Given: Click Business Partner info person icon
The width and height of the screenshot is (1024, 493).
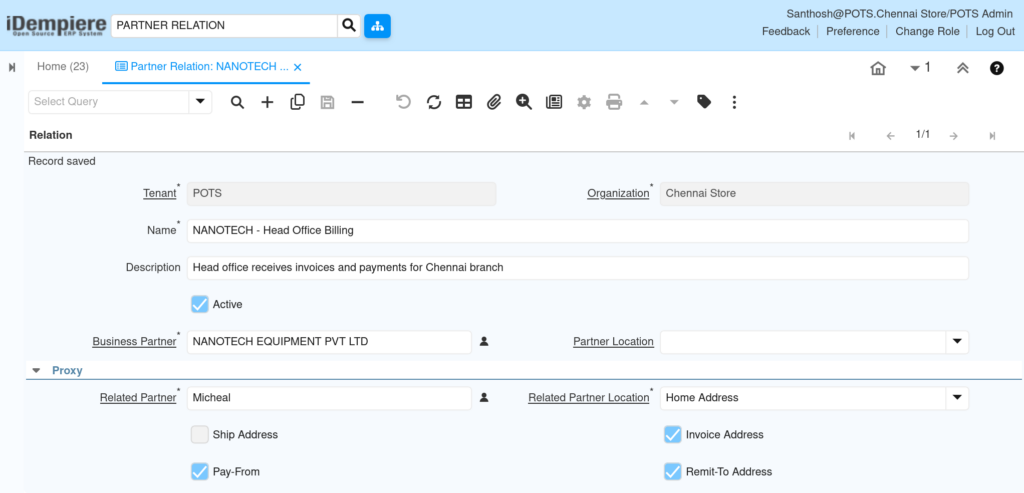Looking at the screenshot, I should (484, 342).
